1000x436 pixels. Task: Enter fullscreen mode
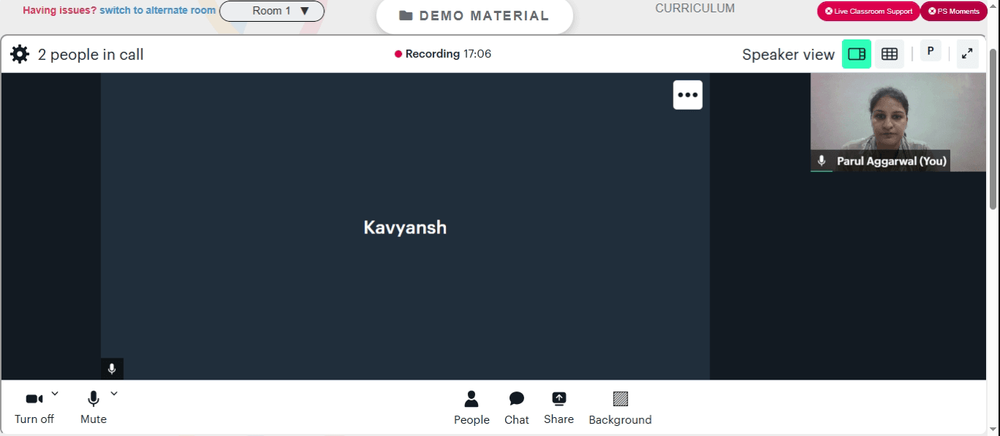click(967, 54)
